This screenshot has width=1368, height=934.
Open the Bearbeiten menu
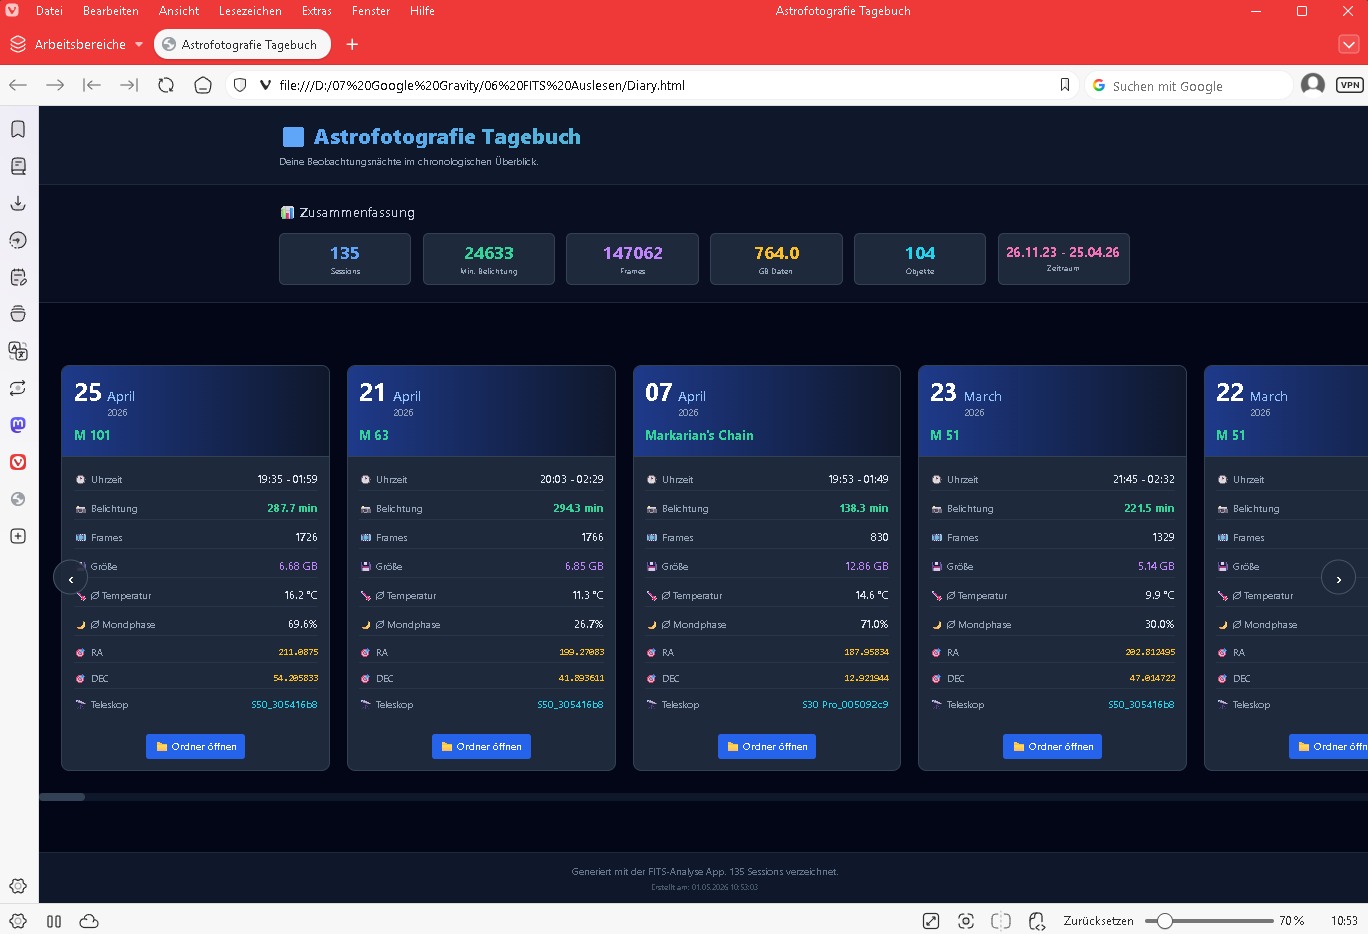click(111, 11)
